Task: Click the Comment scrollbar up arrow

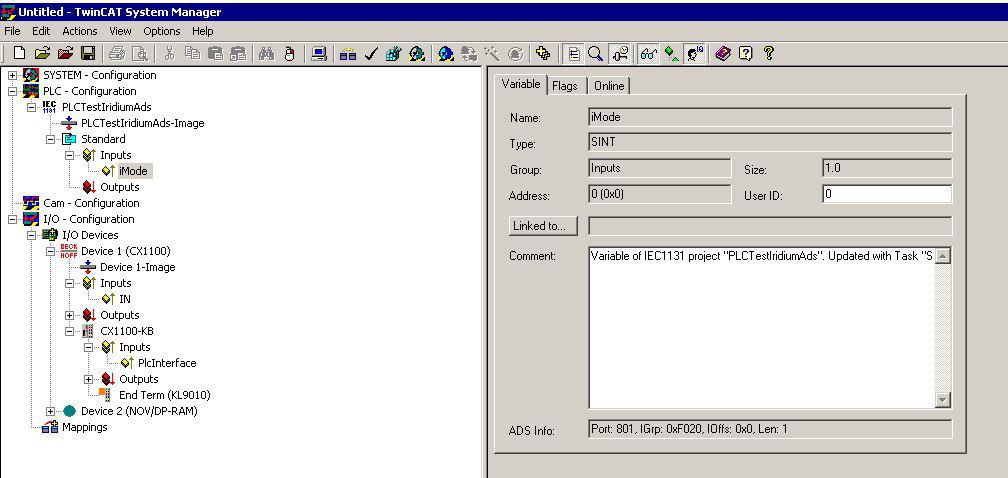Action: pos(942,256)
